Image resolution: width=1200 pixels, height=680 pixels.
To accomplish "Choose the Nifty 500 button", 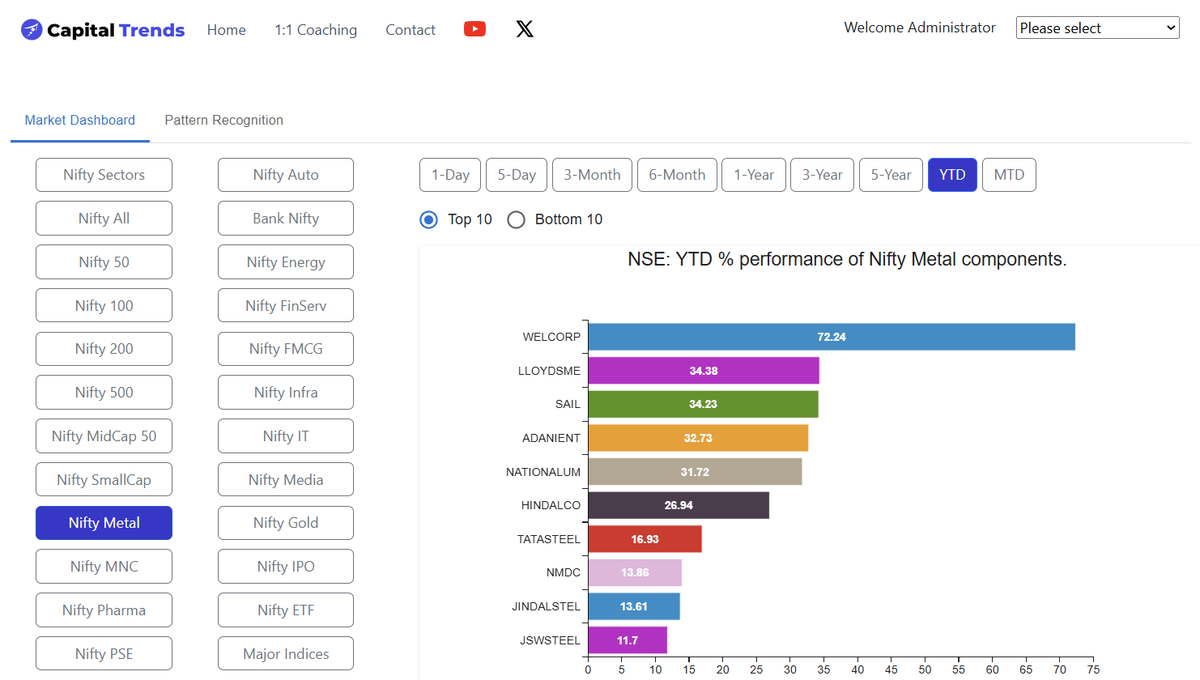I will (x=104, y=393).
